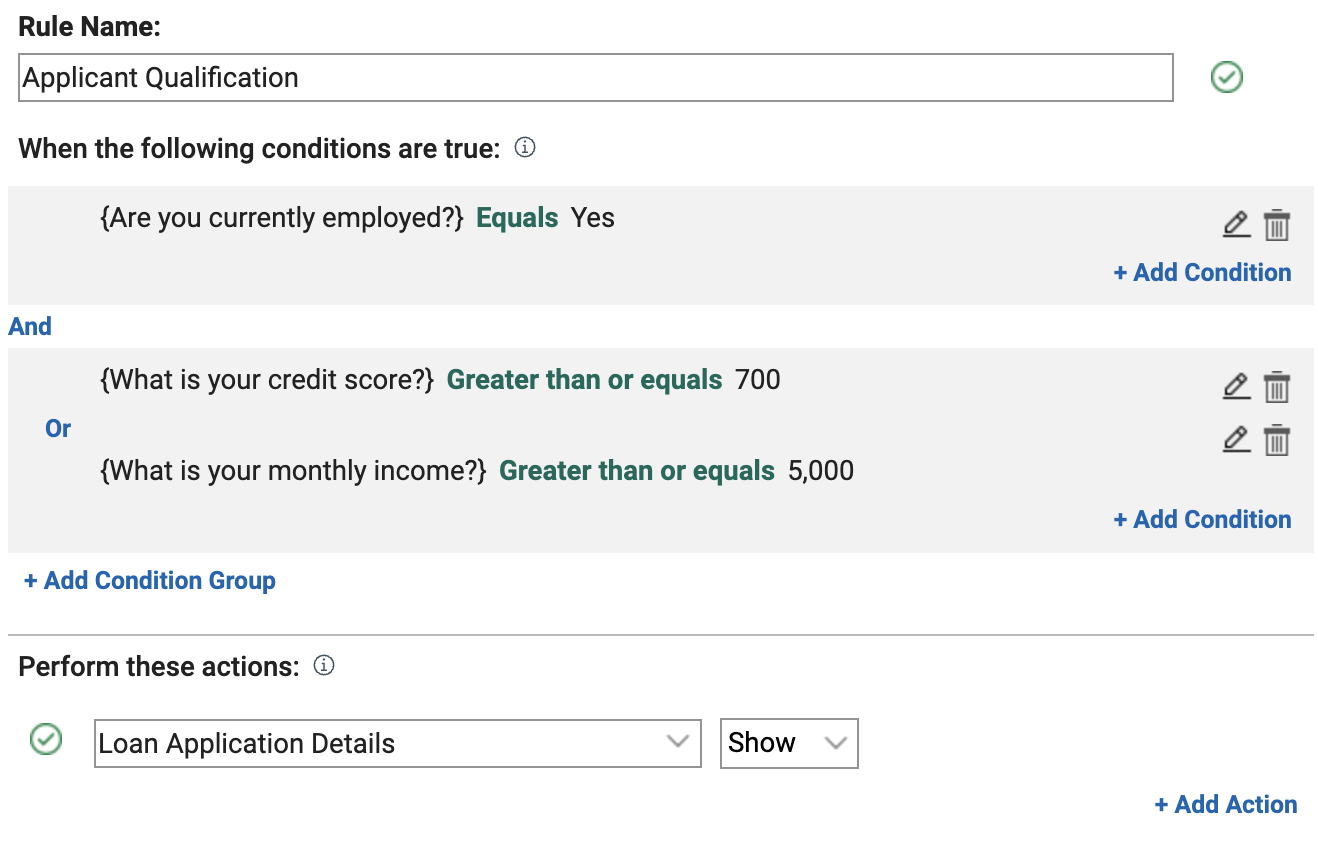The width and height of the screenshot is (1318, 846).
Task: Click green checkmark next to Rule Name field
Action: click(x=1226, y=77)
